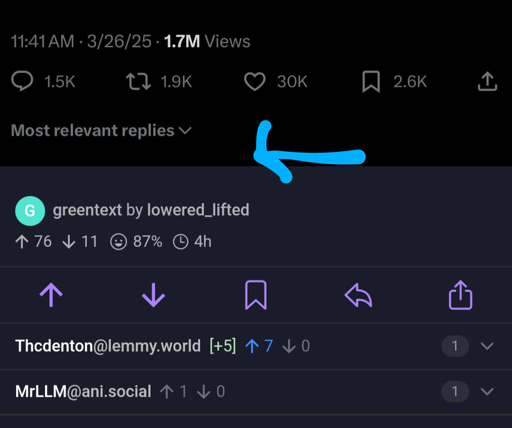Open MrLLM@ani.social user profile
This screenshot has height=428, width=512.
83,391
